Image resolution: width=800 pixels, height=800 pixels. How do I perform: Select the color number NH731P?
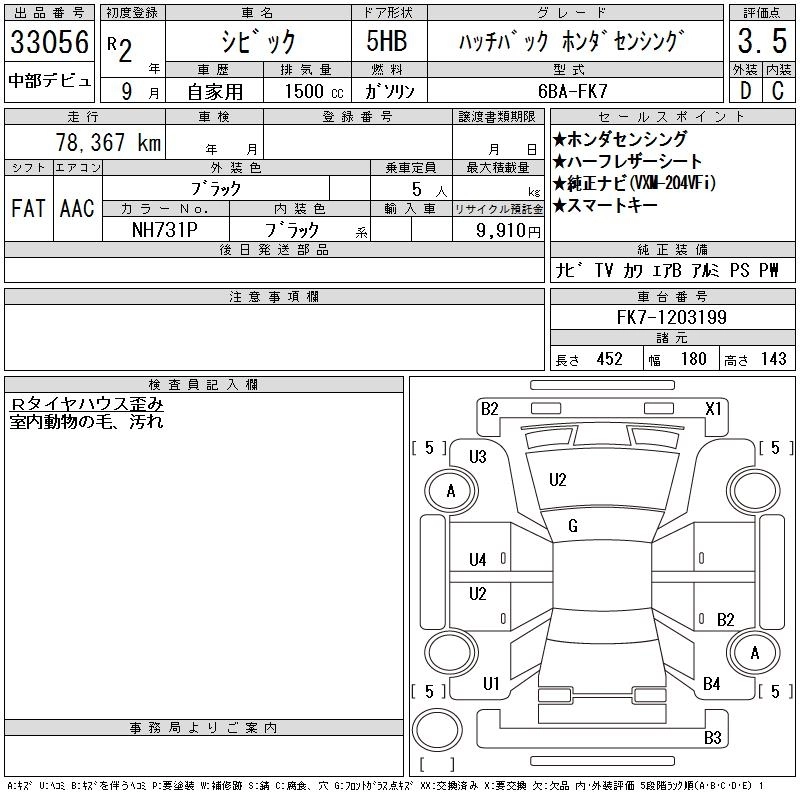click(x=166, y=230)
